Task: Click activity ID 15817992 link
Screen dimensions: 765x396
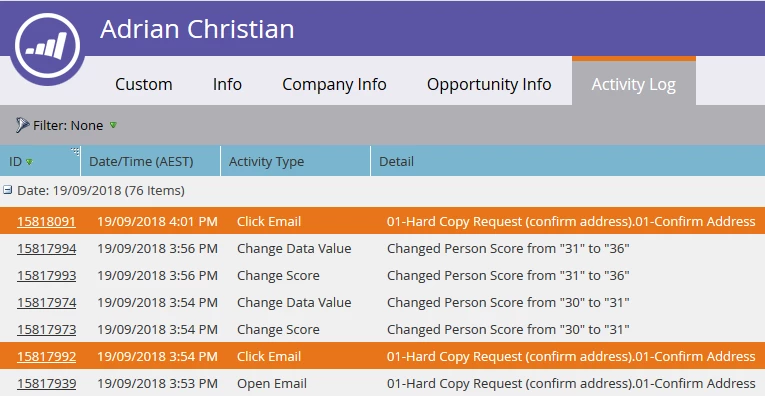Action: [x=46, y=356]
